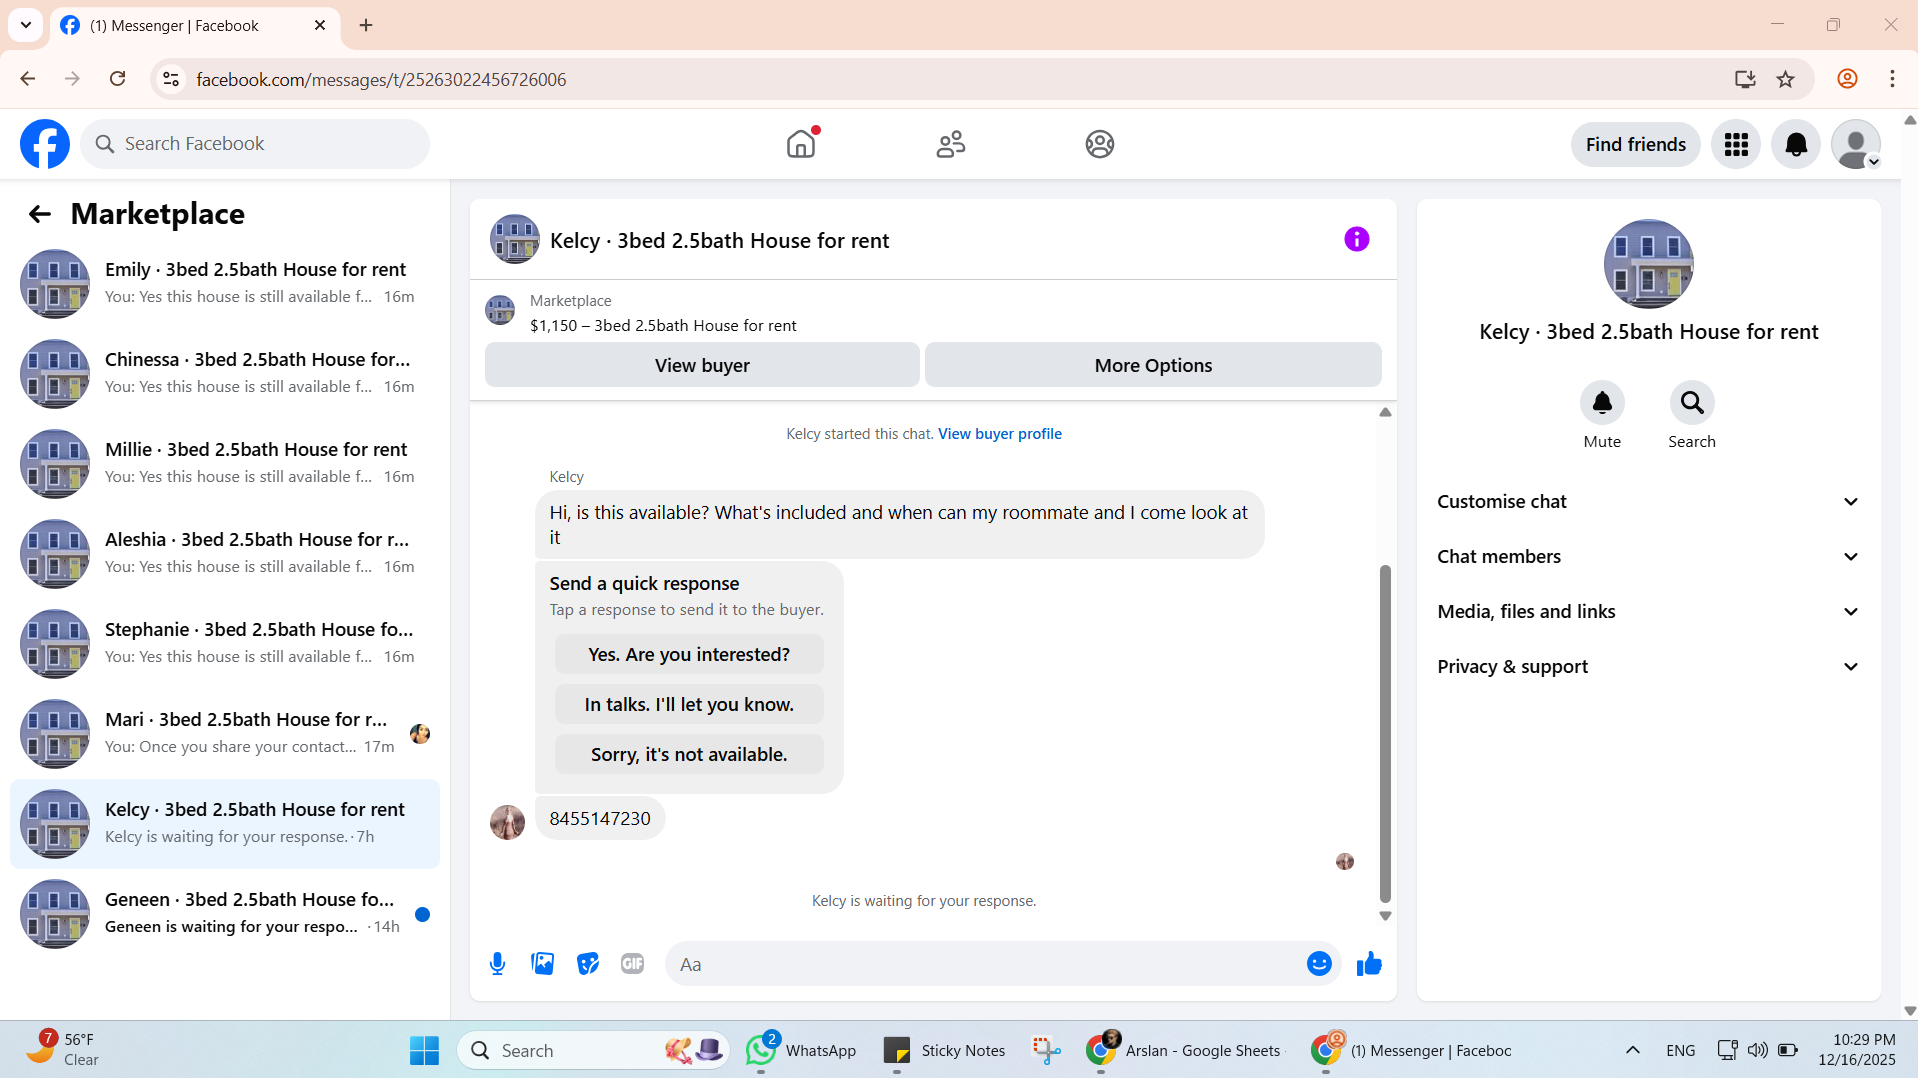This screenshot has height=1078, width=1918.
Task: Open a new browser tab
Action: pos(366,25)
